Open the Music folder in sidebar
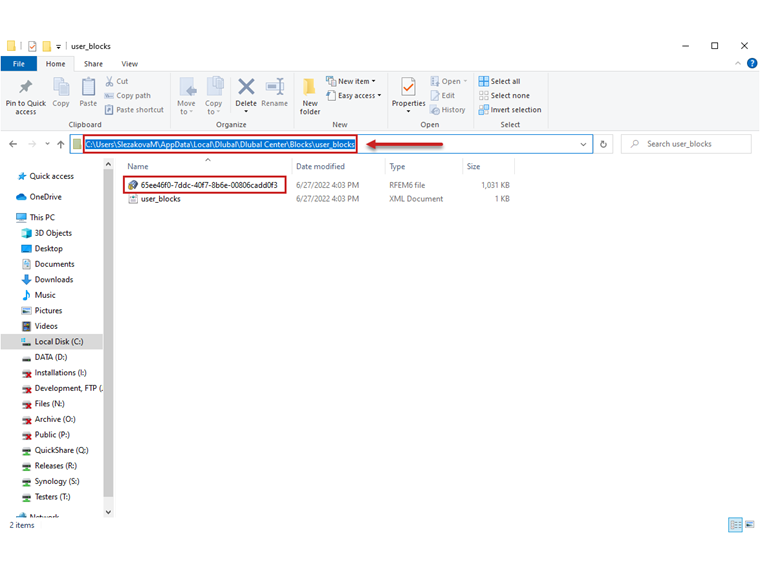Image resolution: width=760 pixels, height=570 pixels. click(x=39, y=295)
